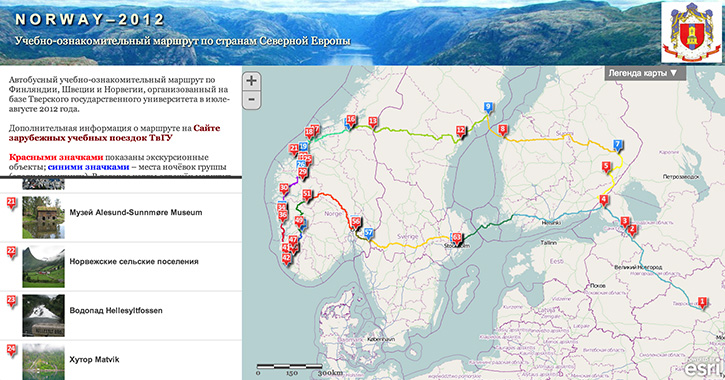Click the Tallinn label on the map

point(548,242)
